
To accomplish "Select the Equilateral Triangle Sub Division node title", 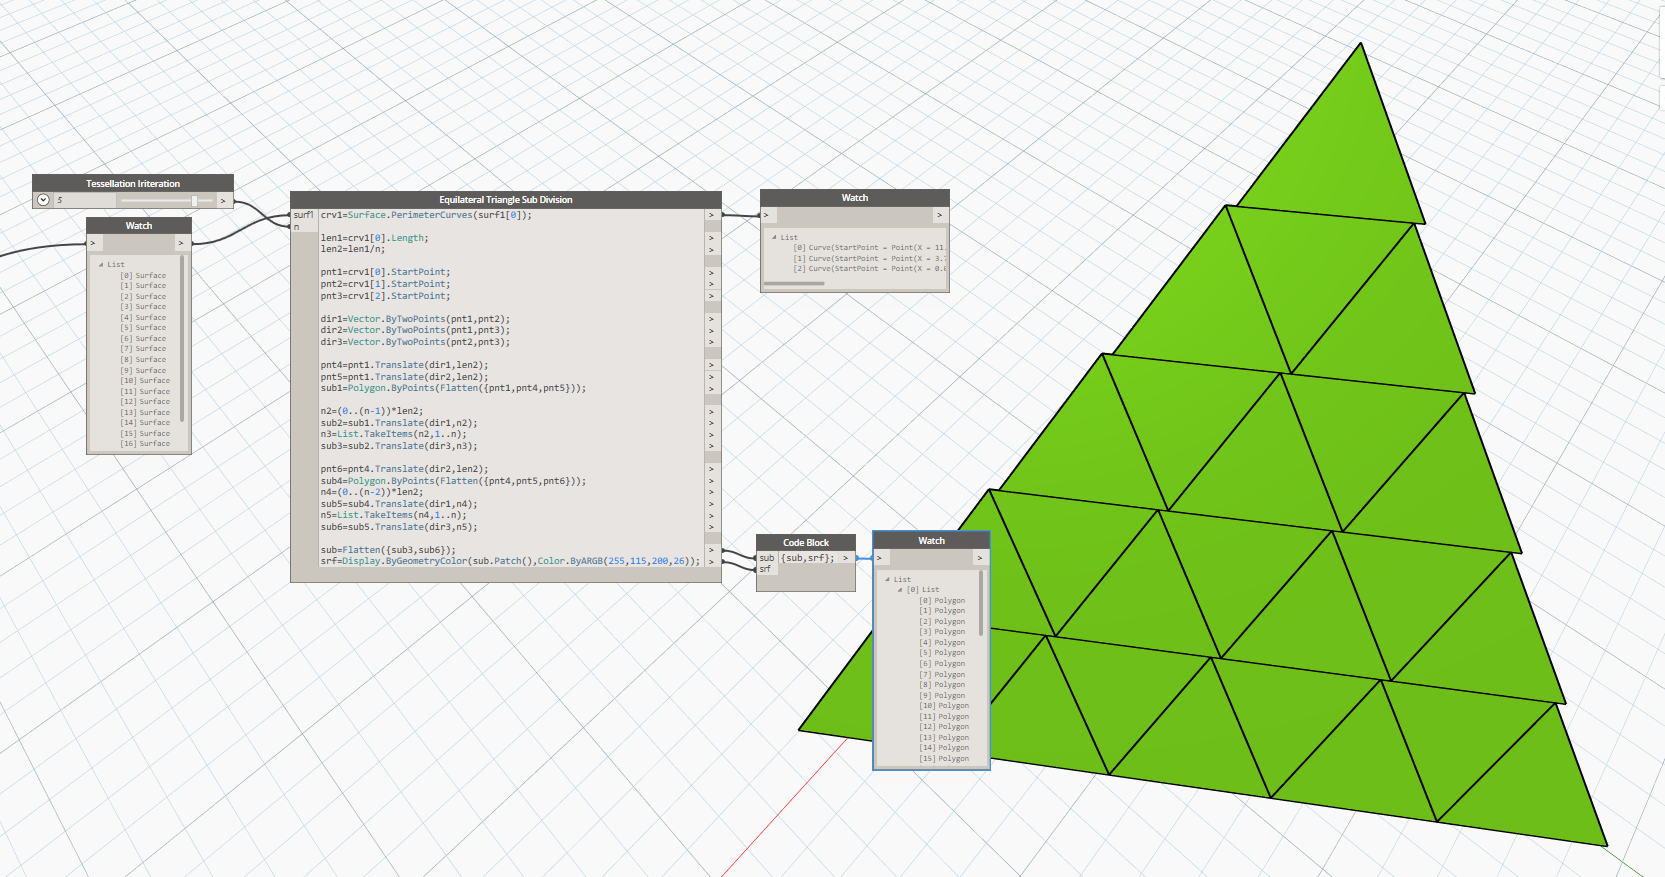I will click(506, 199).
